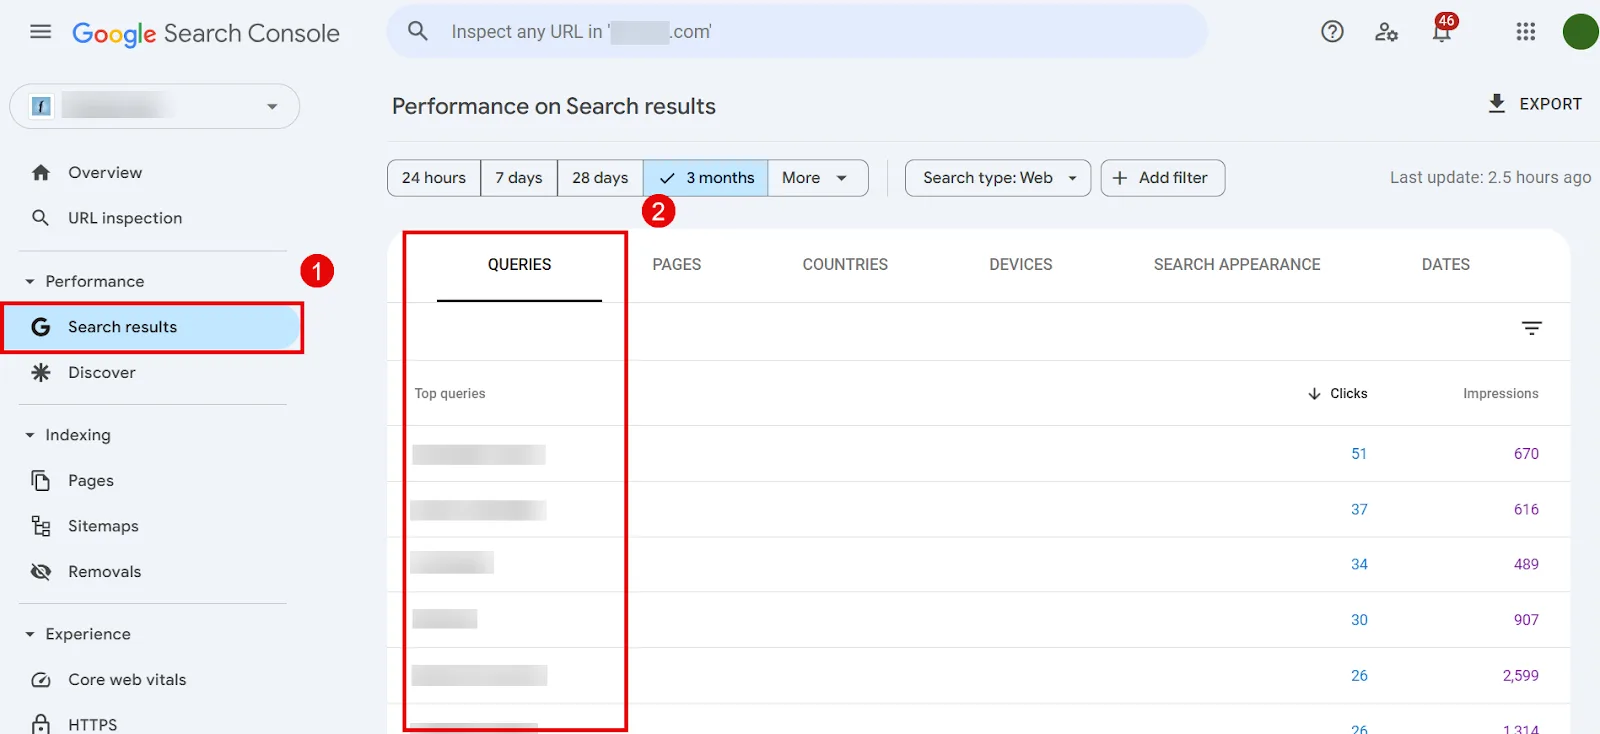
Task: Open the table filter rows icon
Action: tap(1532, 328)
